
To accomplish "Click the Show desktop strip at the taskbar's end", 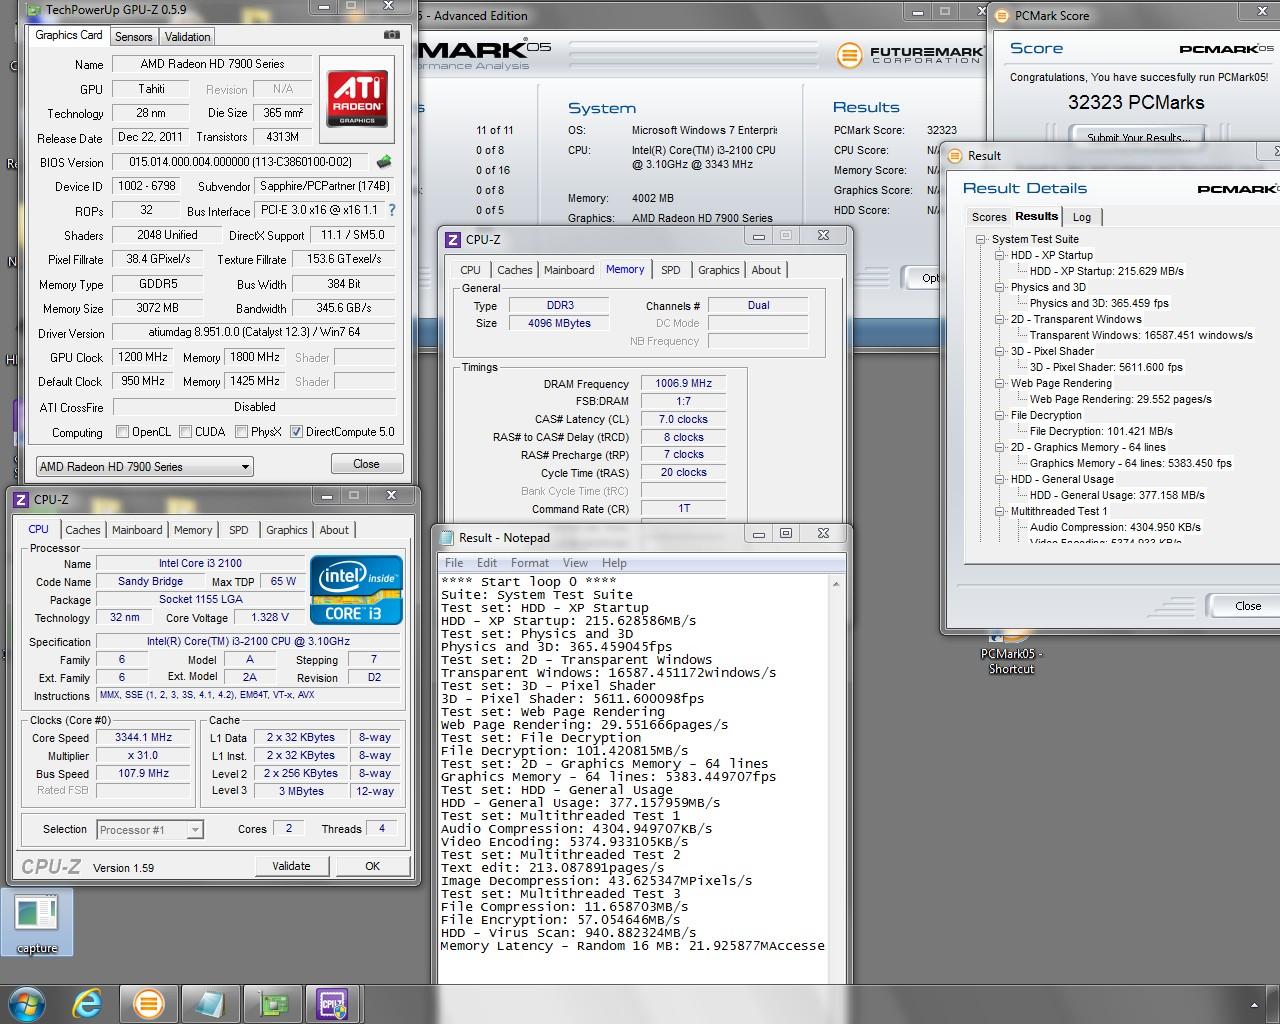I will point(1273,1003).
